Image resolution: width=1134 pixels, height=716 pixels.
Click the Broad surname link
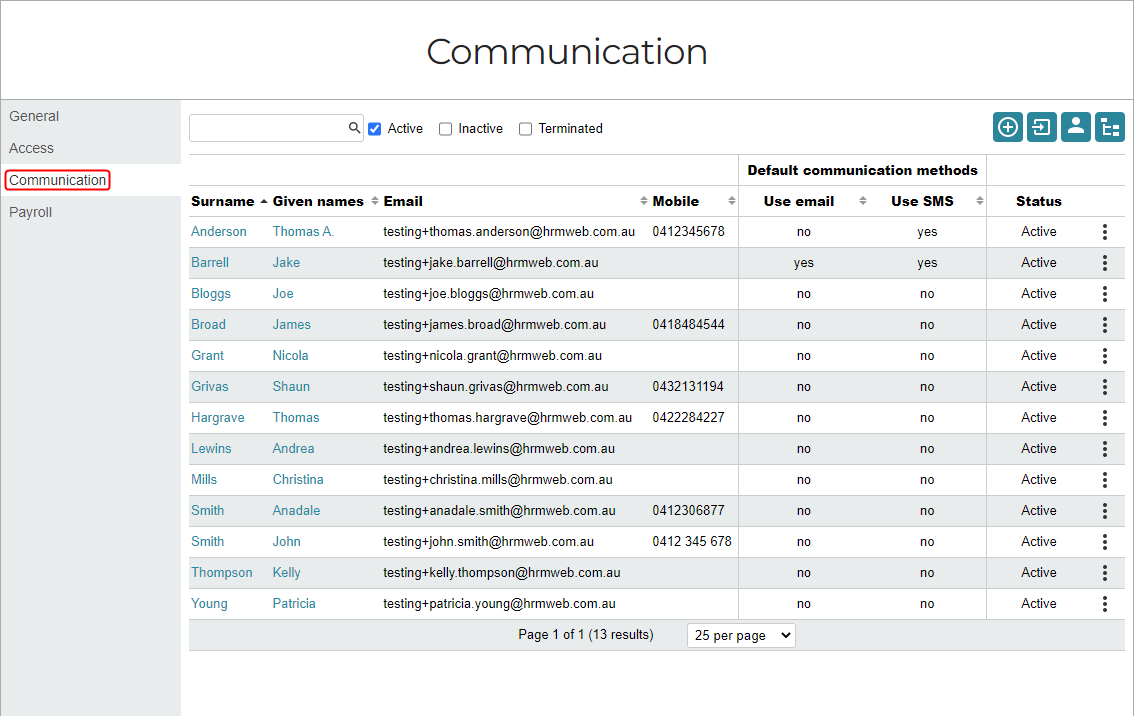point(208,325)
